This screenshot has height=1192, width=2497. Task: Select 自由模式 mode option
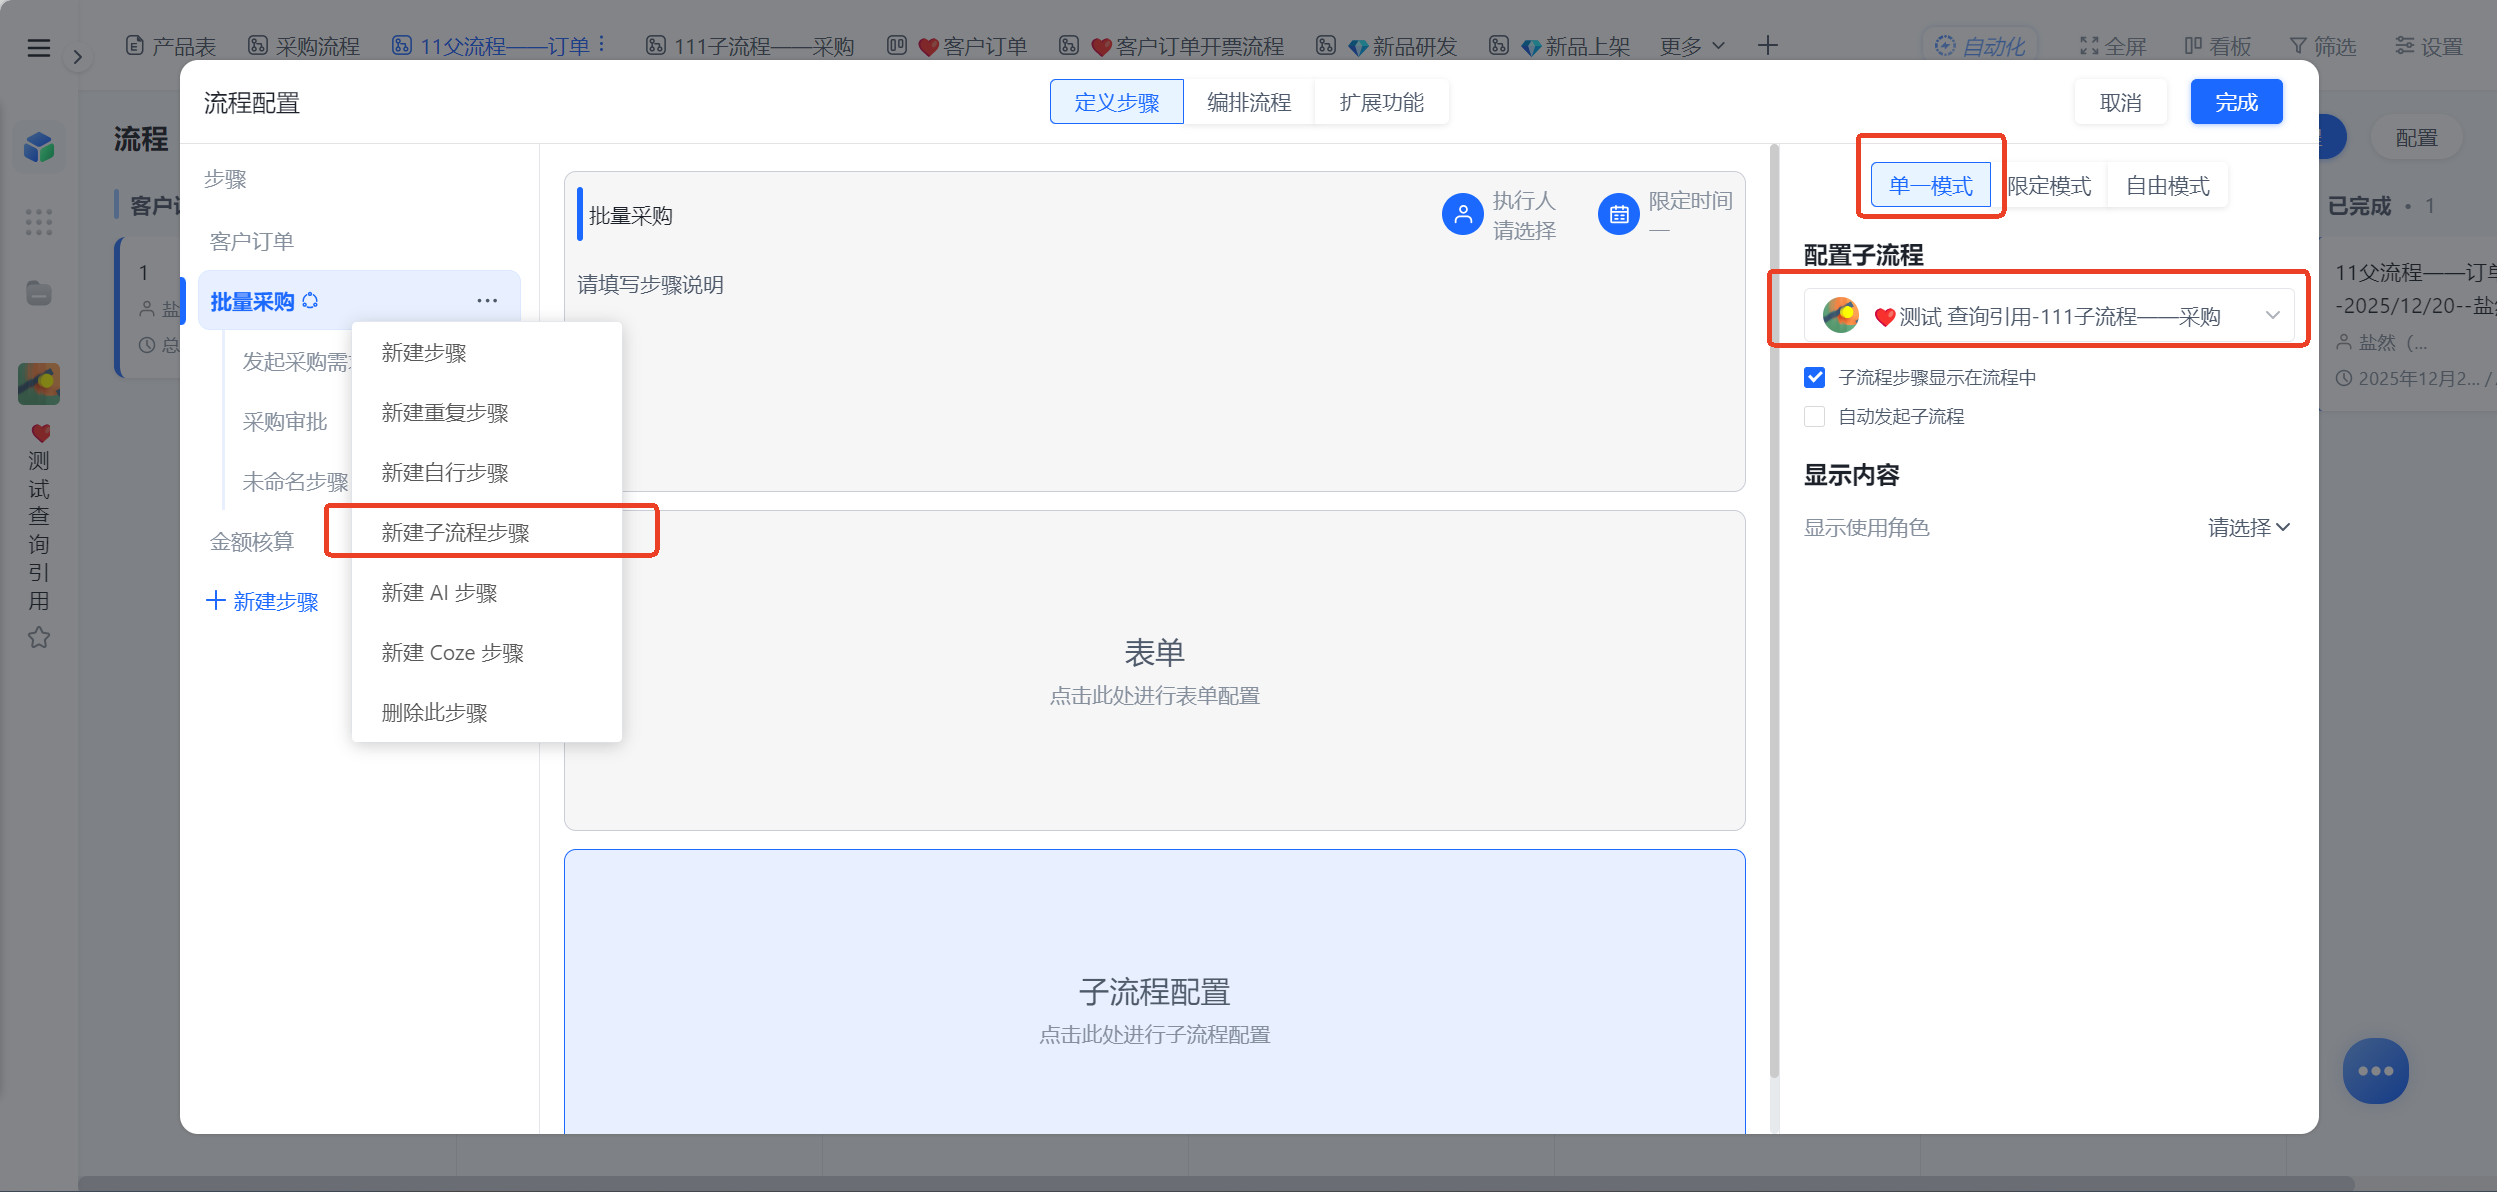click(2167, 185)
